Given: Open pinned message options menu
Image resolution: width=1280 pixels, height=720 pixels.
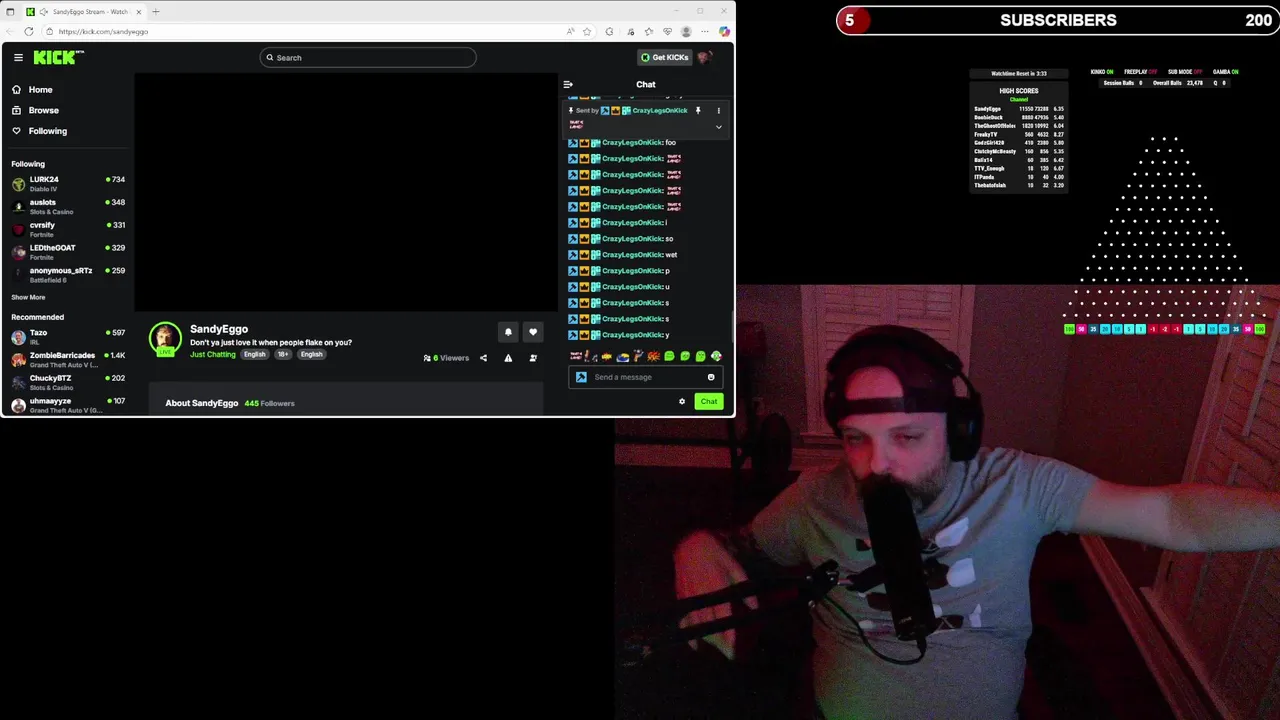Looking at the screenshot, I should 718,110.
